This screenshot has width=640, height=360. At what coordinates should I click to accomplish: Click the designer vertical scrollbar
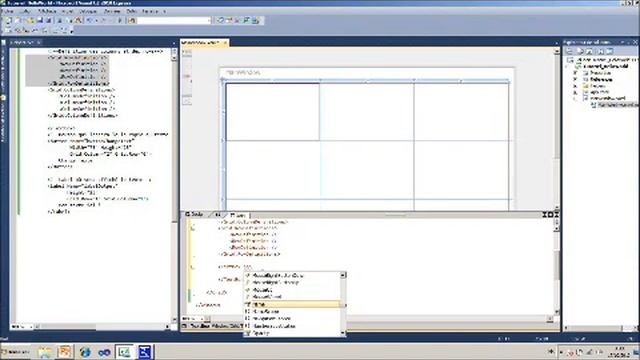pos(557,128)
